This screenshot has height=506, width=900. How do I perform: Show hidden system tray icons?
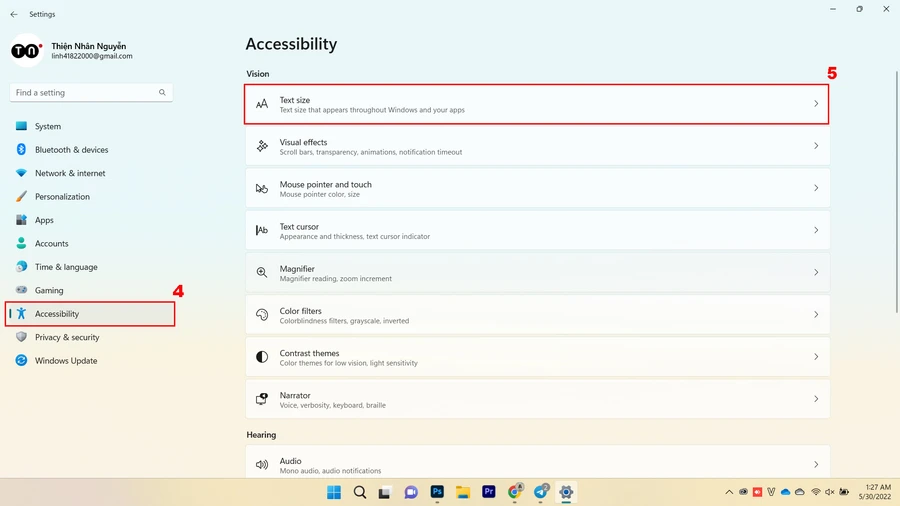coord(729,492)
